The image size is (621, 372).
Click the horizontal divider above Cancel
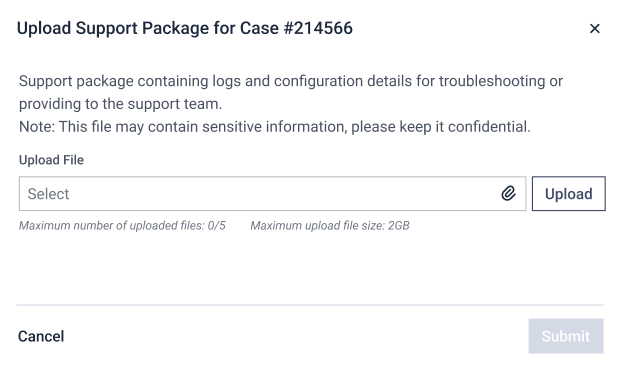coord(310,305)
